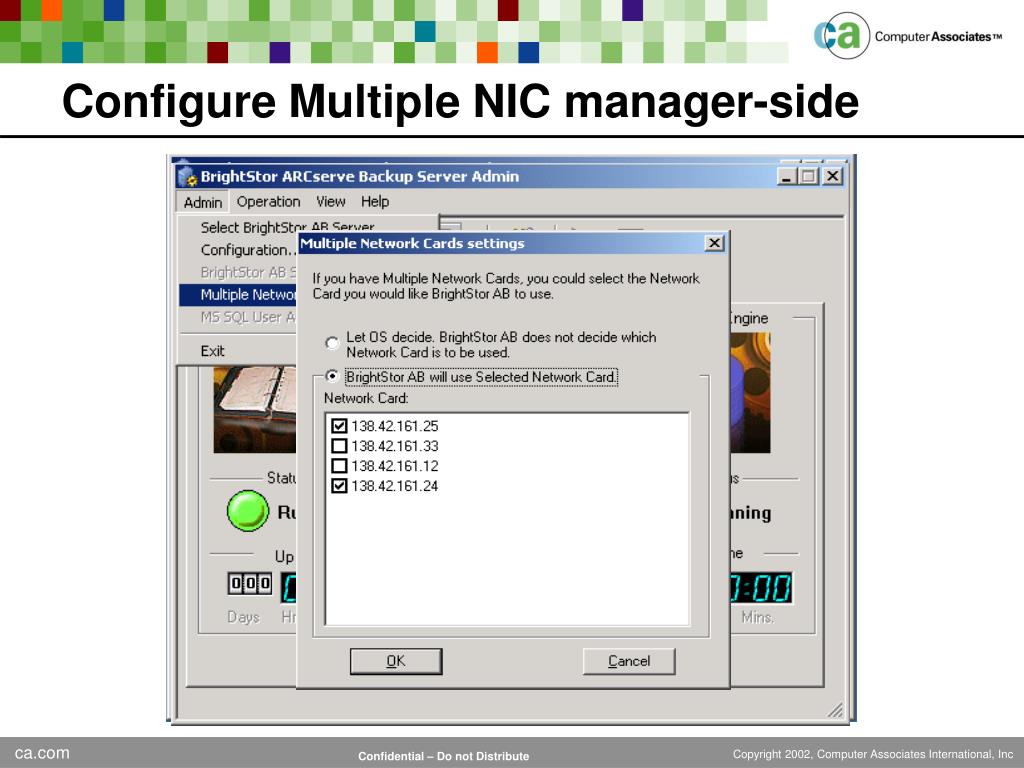Minimize the BrightStor ARCserve Server Admin window
1024x768 pixels.
point(787,176)
